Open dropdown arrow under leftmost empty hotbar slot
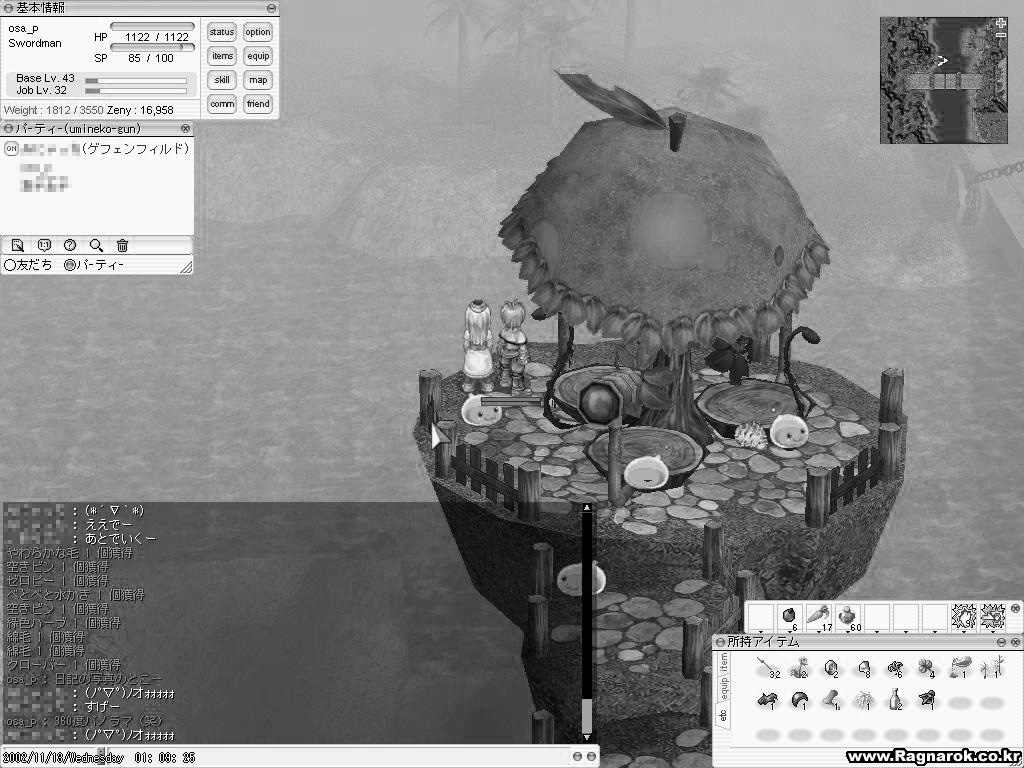 click(x=760, y=632)
